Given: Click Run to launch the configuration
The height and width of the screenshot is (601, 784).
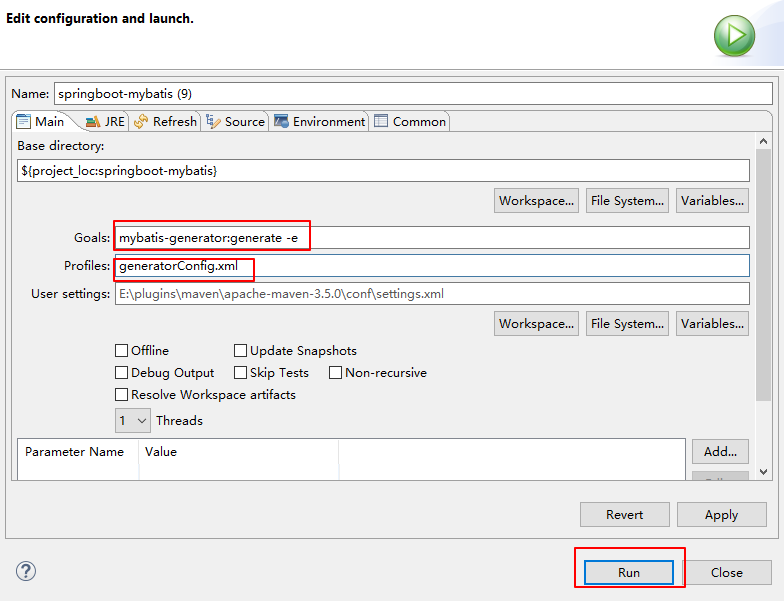Looking at the screenshot, I should [628, 572].
